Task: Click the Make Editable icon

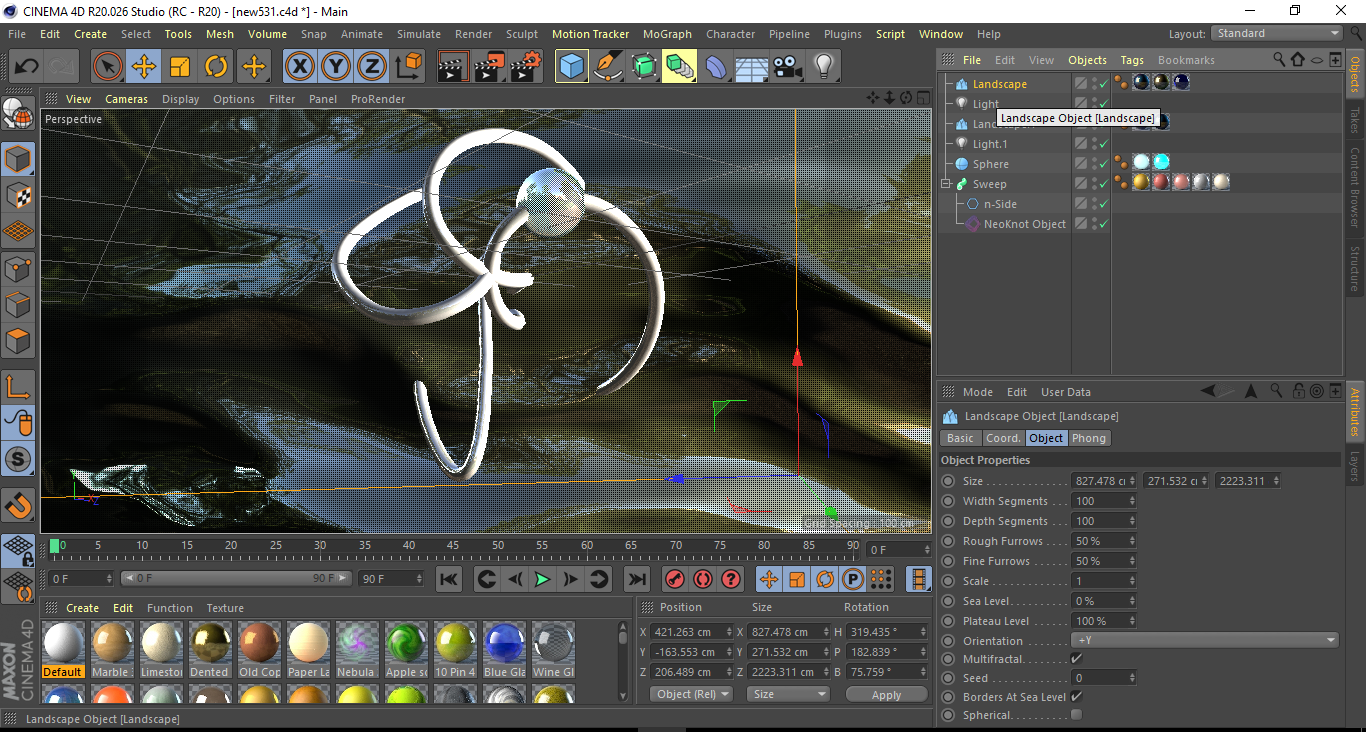Action: click(x=19, y=114)
